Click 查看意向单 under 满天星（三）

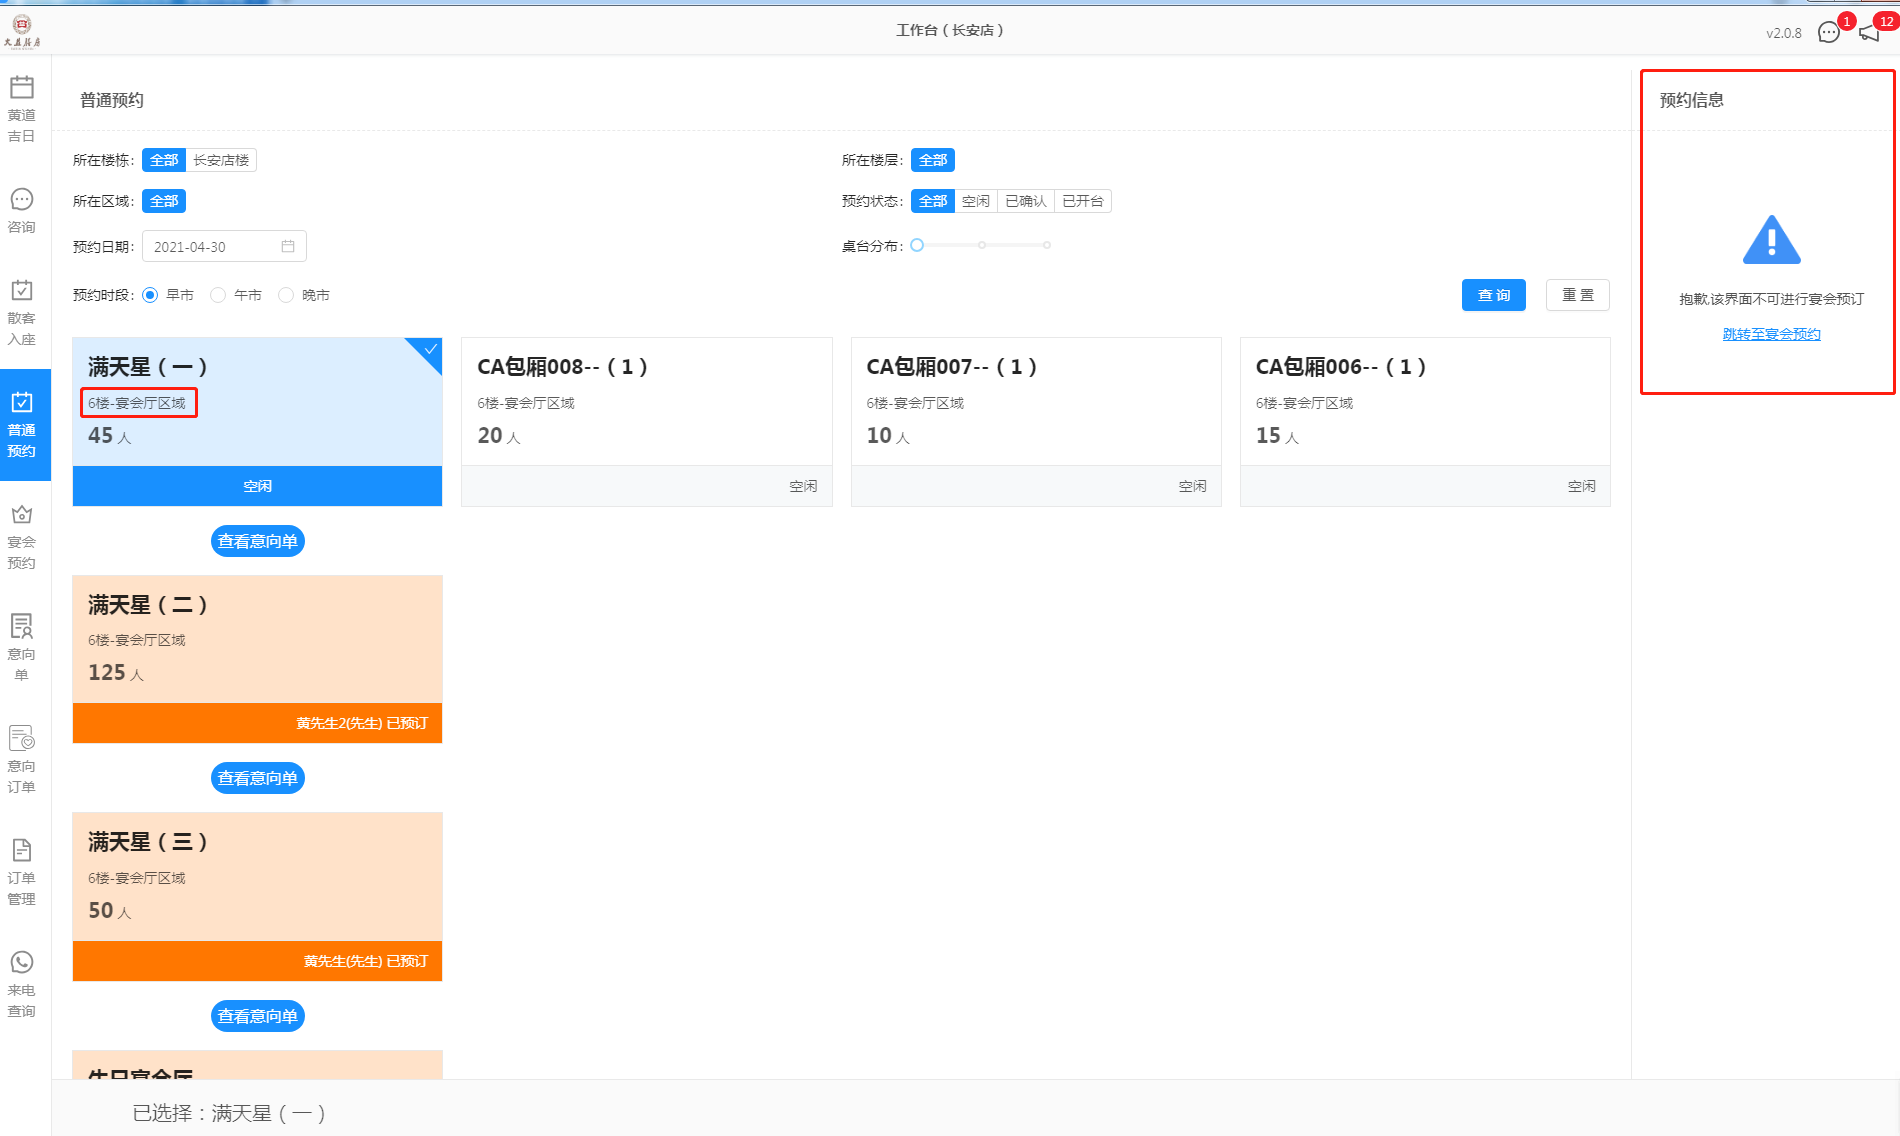[x=258, y=1016]
